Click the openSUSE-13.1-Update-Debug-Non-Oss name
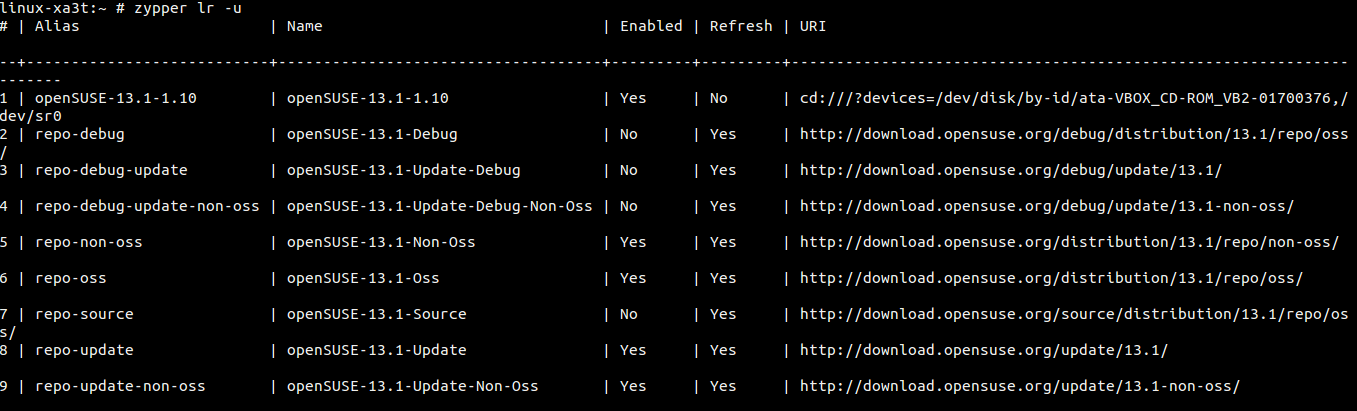The height and width of the screenshot is (411, 1357). [x=439, y=206]
